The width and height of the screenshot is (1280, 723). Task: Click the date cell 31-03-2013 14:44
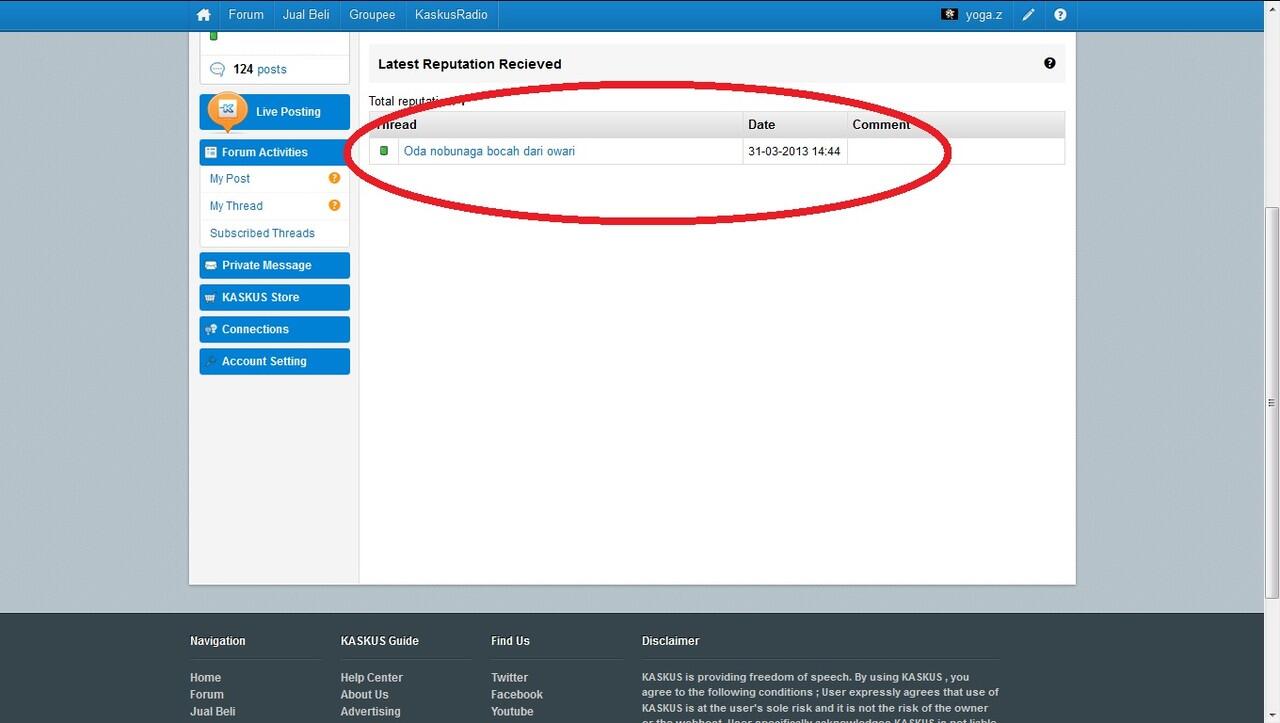coord(794,151)
